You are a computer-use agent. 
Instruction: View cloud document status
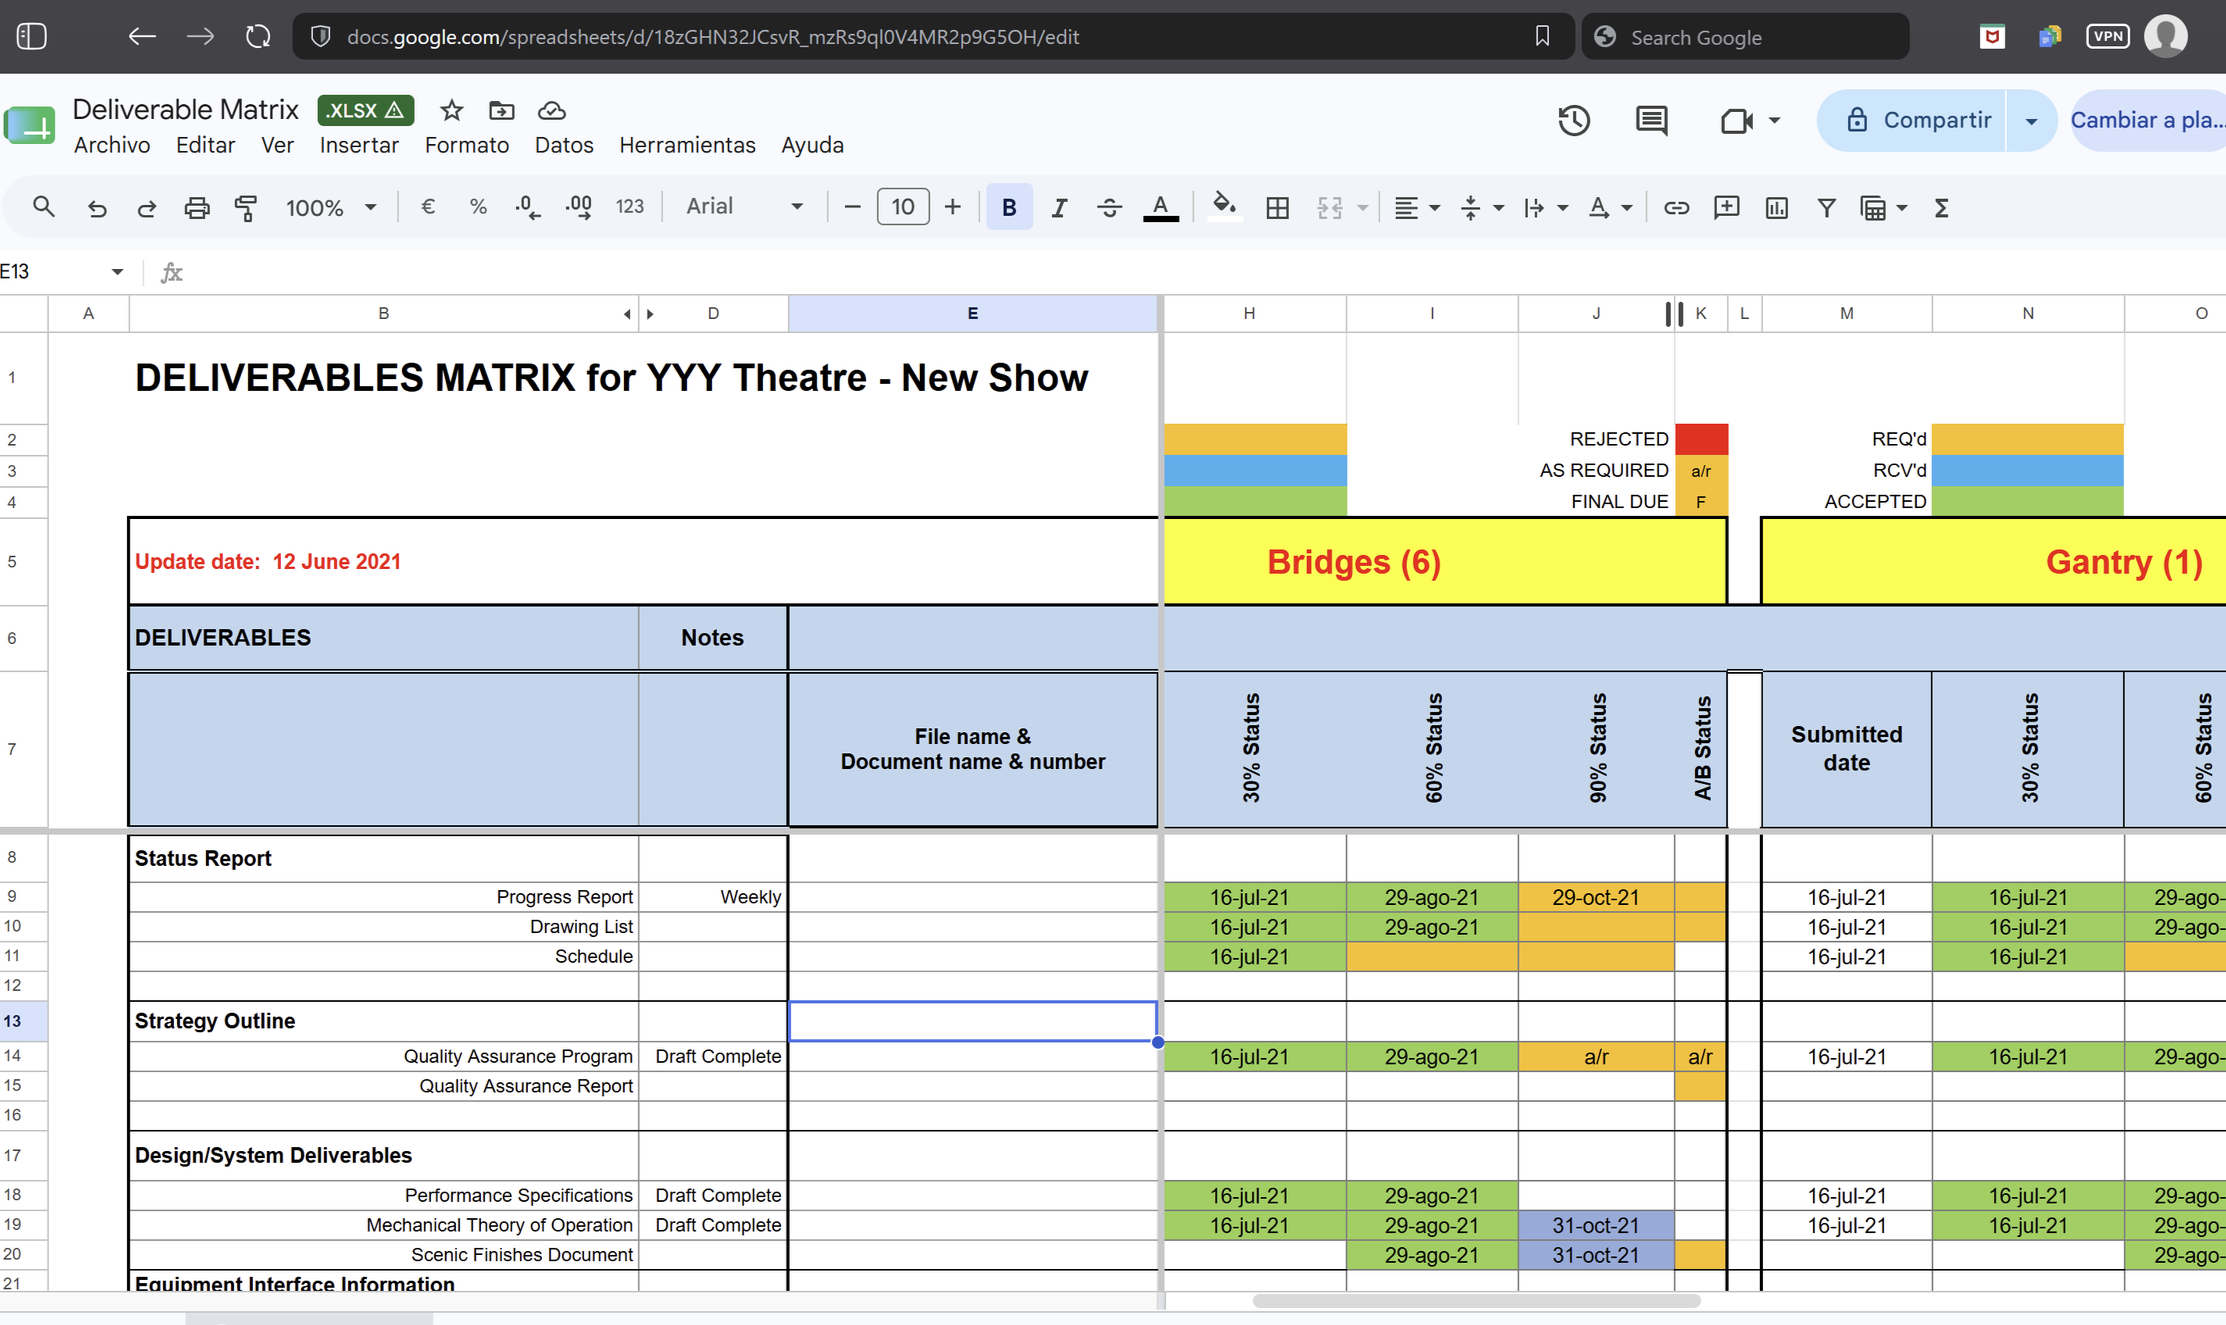(x=552, y=110)
